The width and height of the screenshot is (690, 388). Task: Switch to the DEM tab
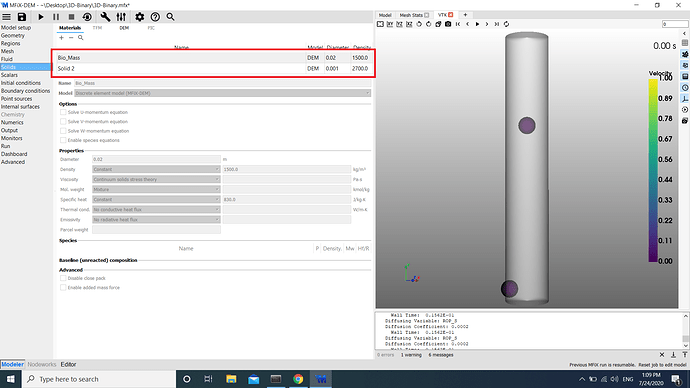(124, 28)
